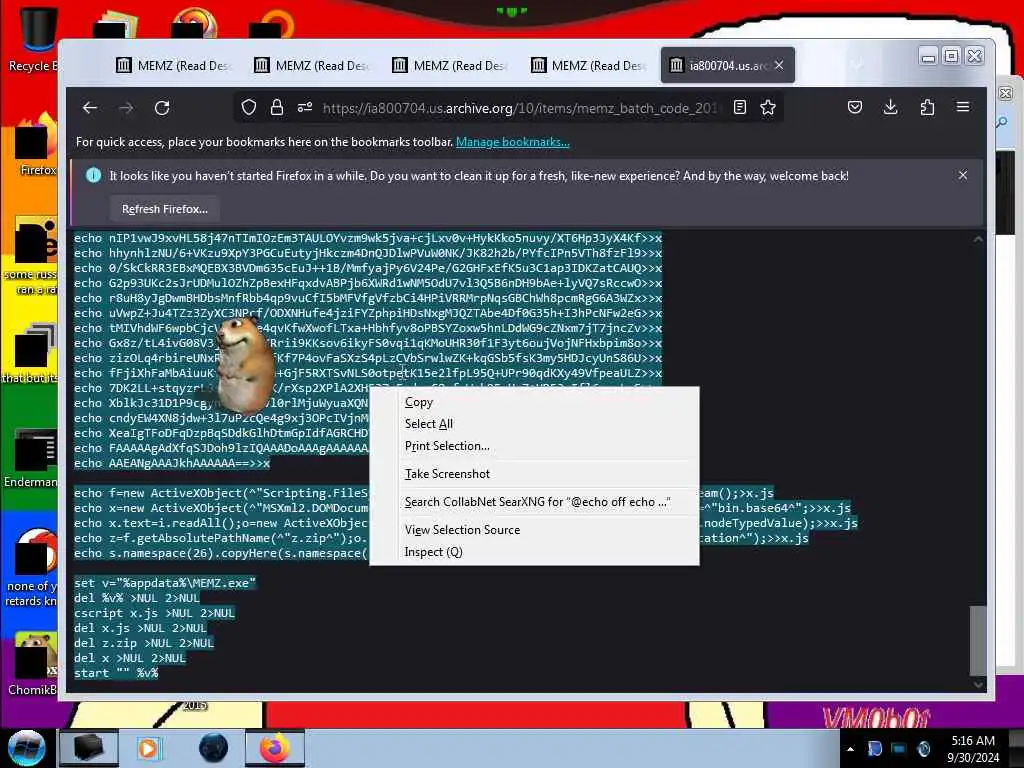This screenshot has height=768, width=1024.
Task: Switch to the fourth MEMZ tab
Action: [x=587, y=65]
